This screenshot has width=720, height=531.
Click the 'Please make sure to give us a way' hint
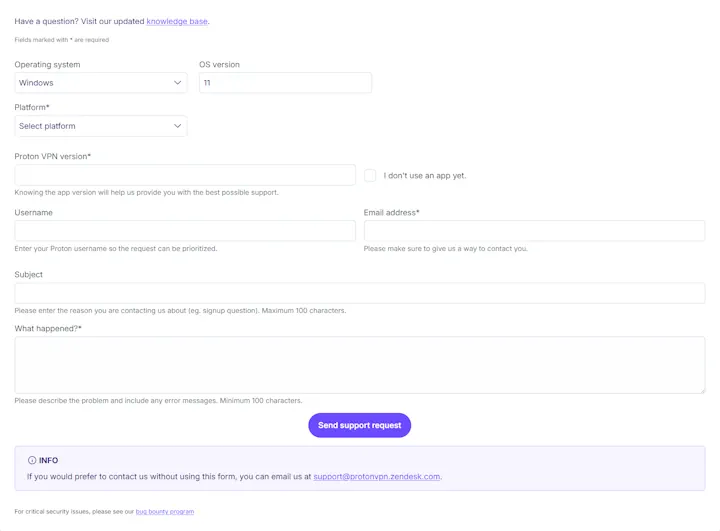[x=445, y=249]
